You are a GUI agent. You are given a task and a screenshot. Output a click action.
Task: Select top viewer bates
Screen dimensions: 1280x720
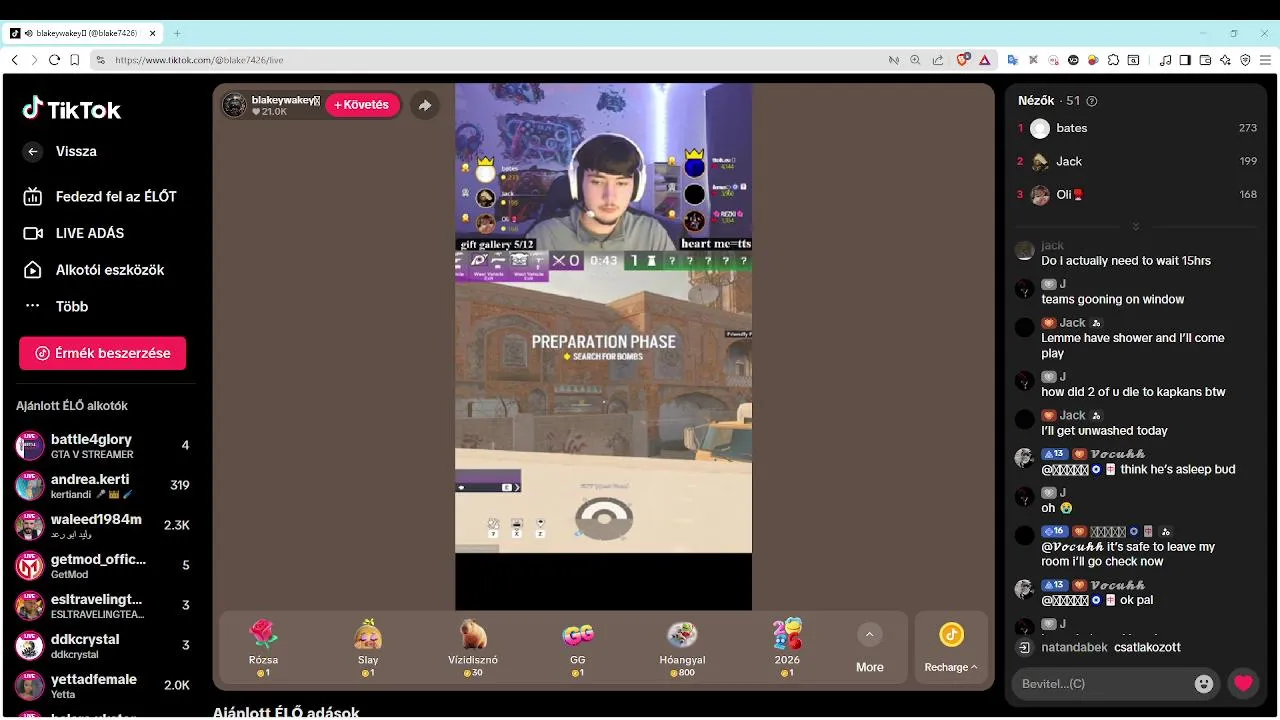tap(1137, 128)
